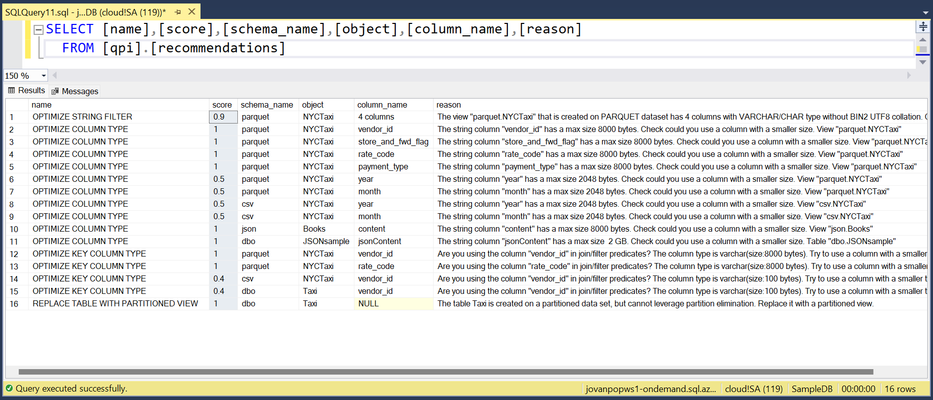Viewport: 933px width, 400px height.
Task: Click the score column header
Action: tap(223, 105)
